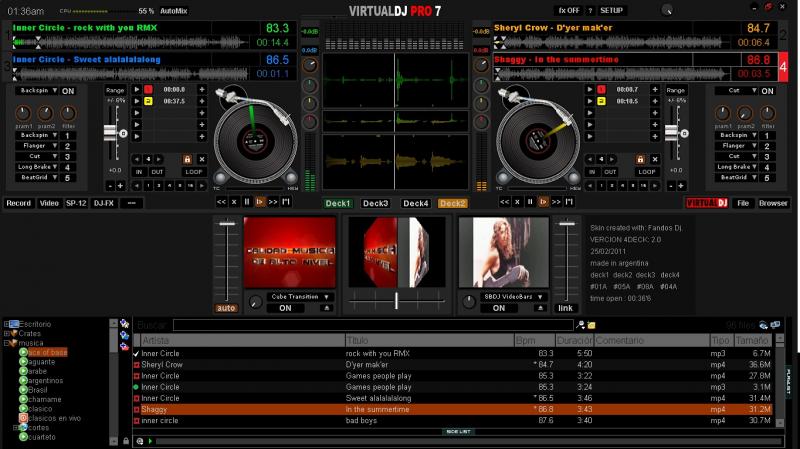Click the favorite folder add icon beside folder tree
The width and height of the screenshot is (800, 449).
124,323
